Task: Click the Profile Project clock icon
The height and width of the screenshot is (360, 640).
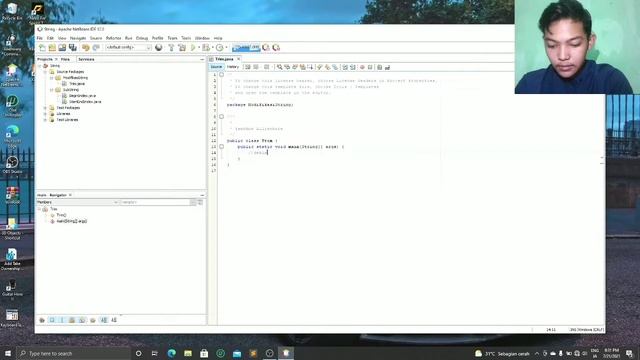Action: coord(220,48)
